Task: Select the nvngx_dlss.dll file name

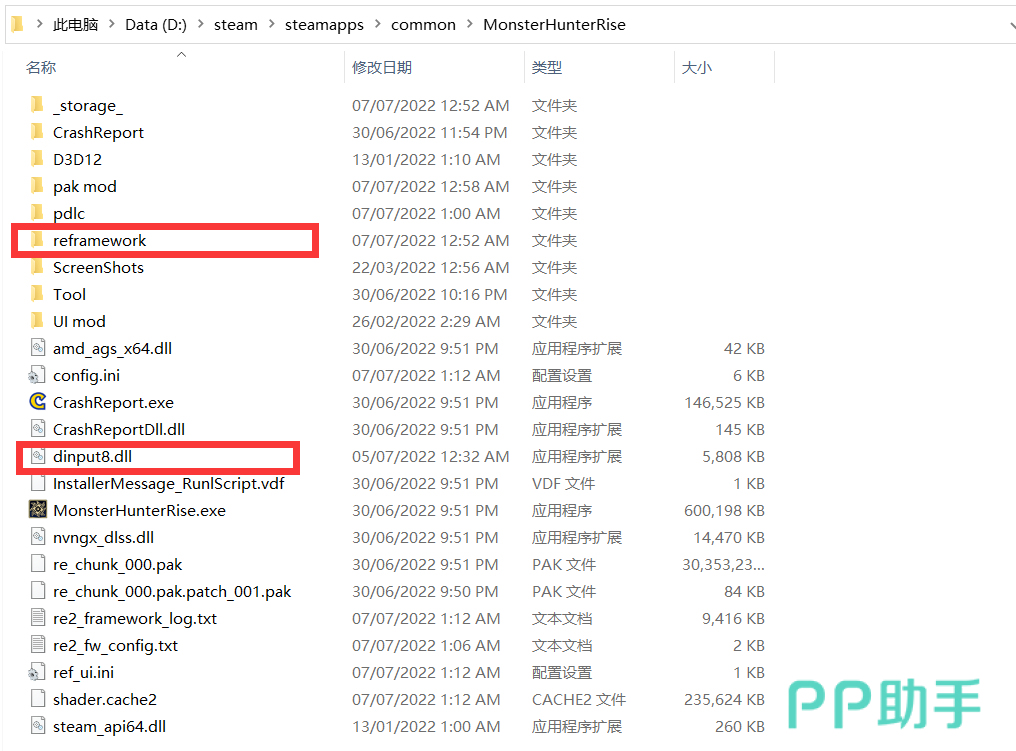Action: tap(104, 538)
